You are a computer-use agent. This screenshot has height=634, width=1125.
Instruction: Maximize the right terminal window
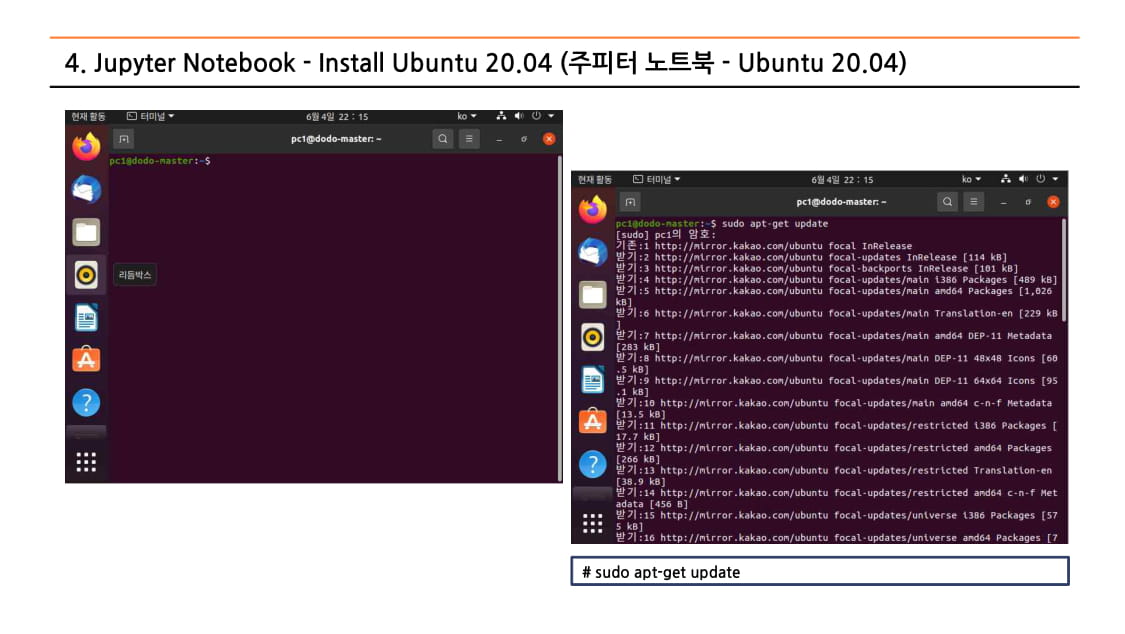pyautogui.click(x=1028, y=202)
